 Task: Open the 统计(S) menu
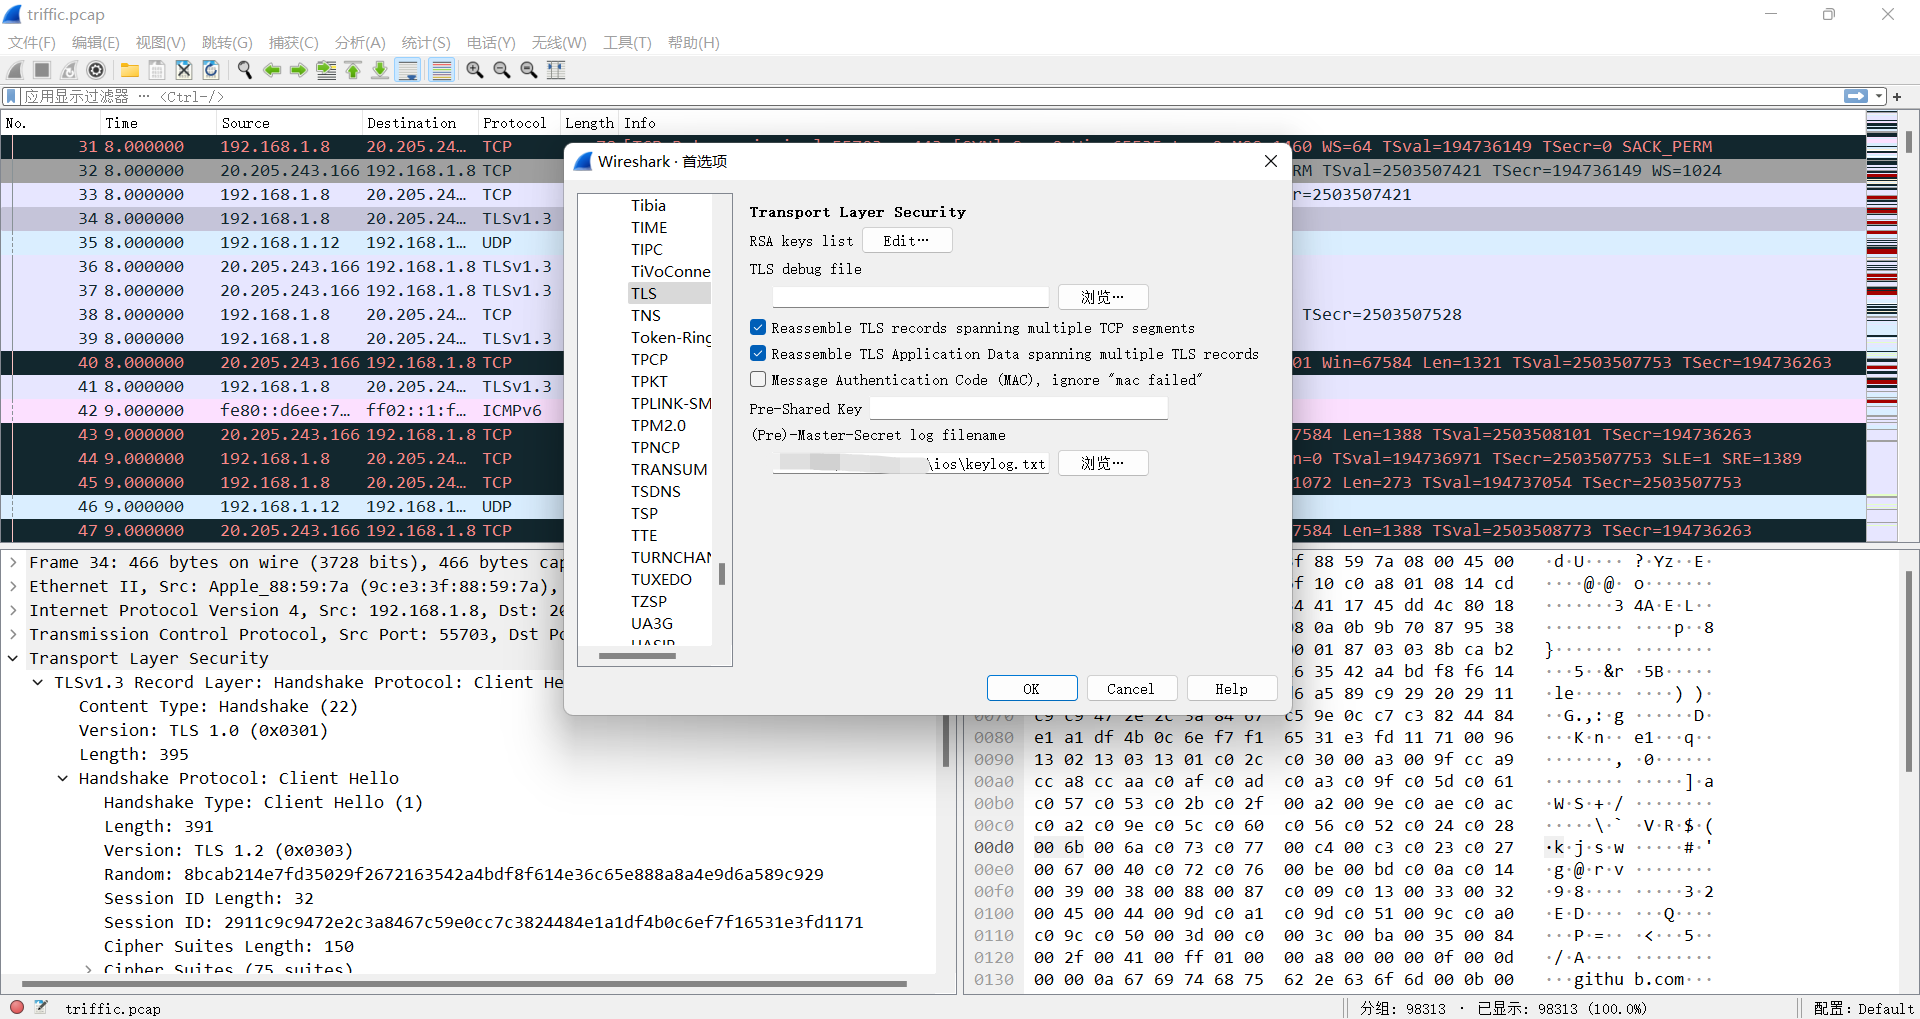(x=426, y=42)
